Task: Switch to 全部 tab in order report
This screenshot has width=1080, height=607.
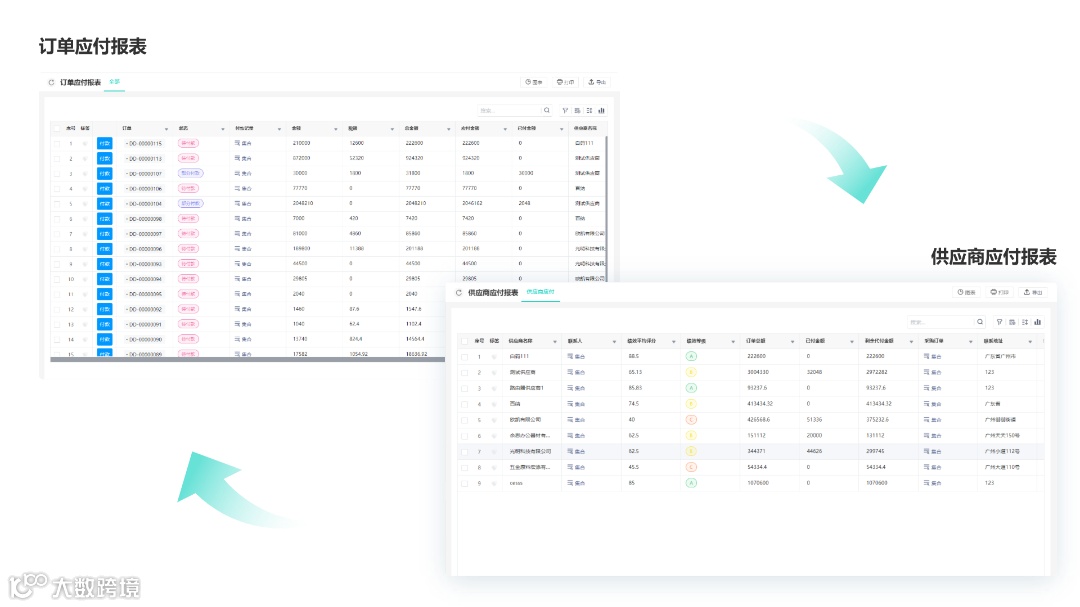Action: [114, 82]
